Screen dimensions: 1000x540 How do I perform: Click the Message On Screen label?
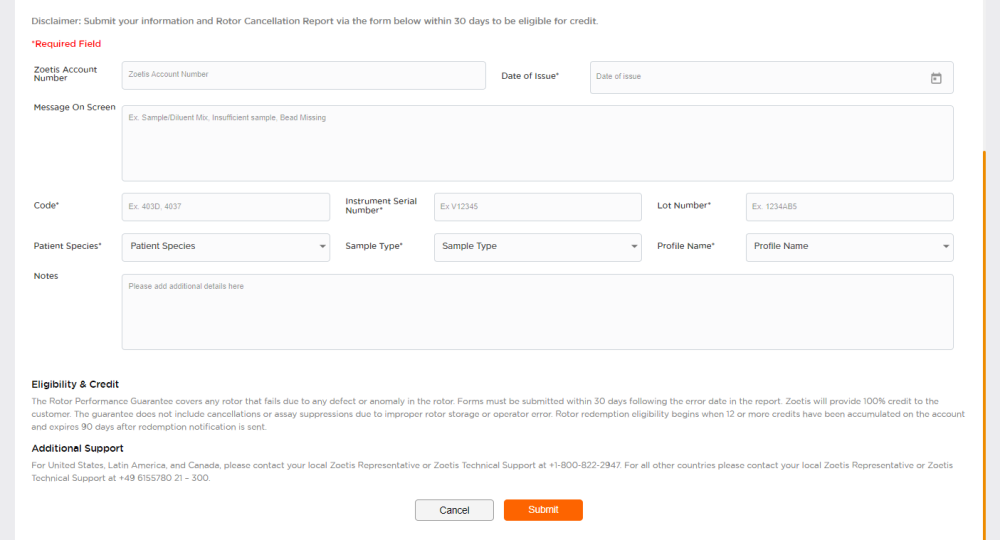(75, 107)
